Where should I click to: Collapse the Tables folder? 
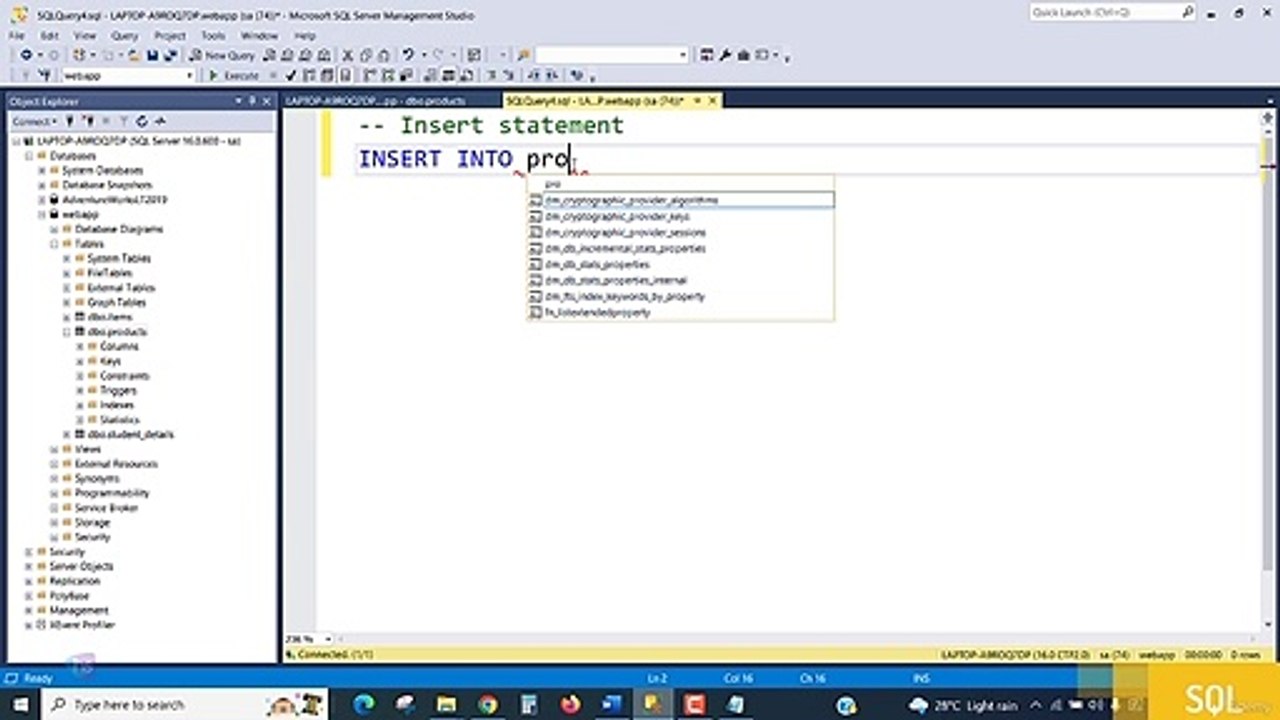[55, 243]
